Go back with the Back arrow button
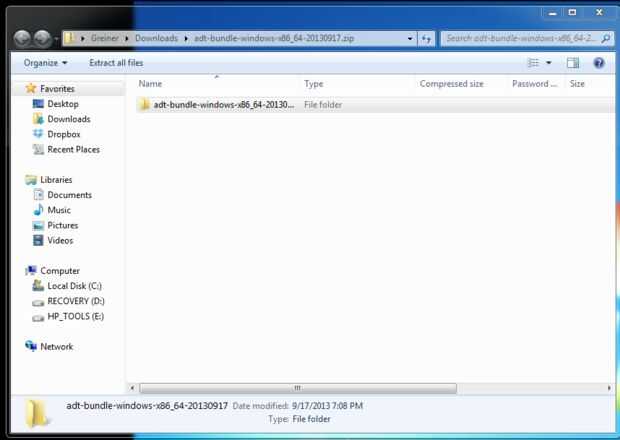 (x=22, y=39)
